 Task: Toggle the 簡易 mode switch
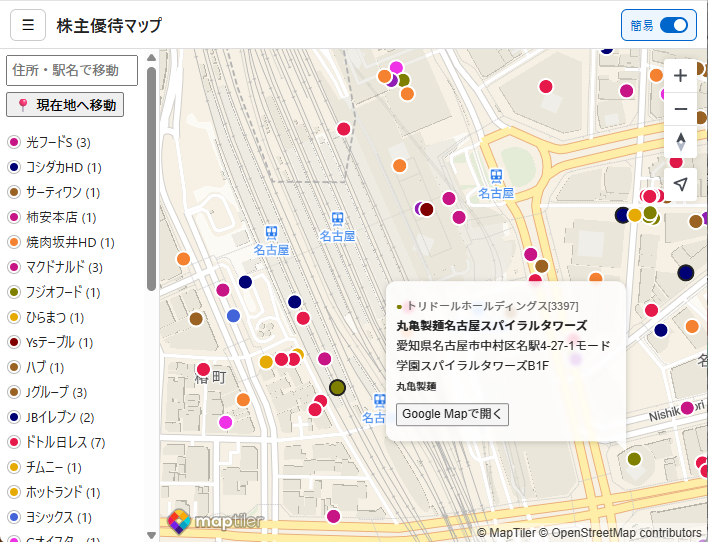[x=674, y=25]
